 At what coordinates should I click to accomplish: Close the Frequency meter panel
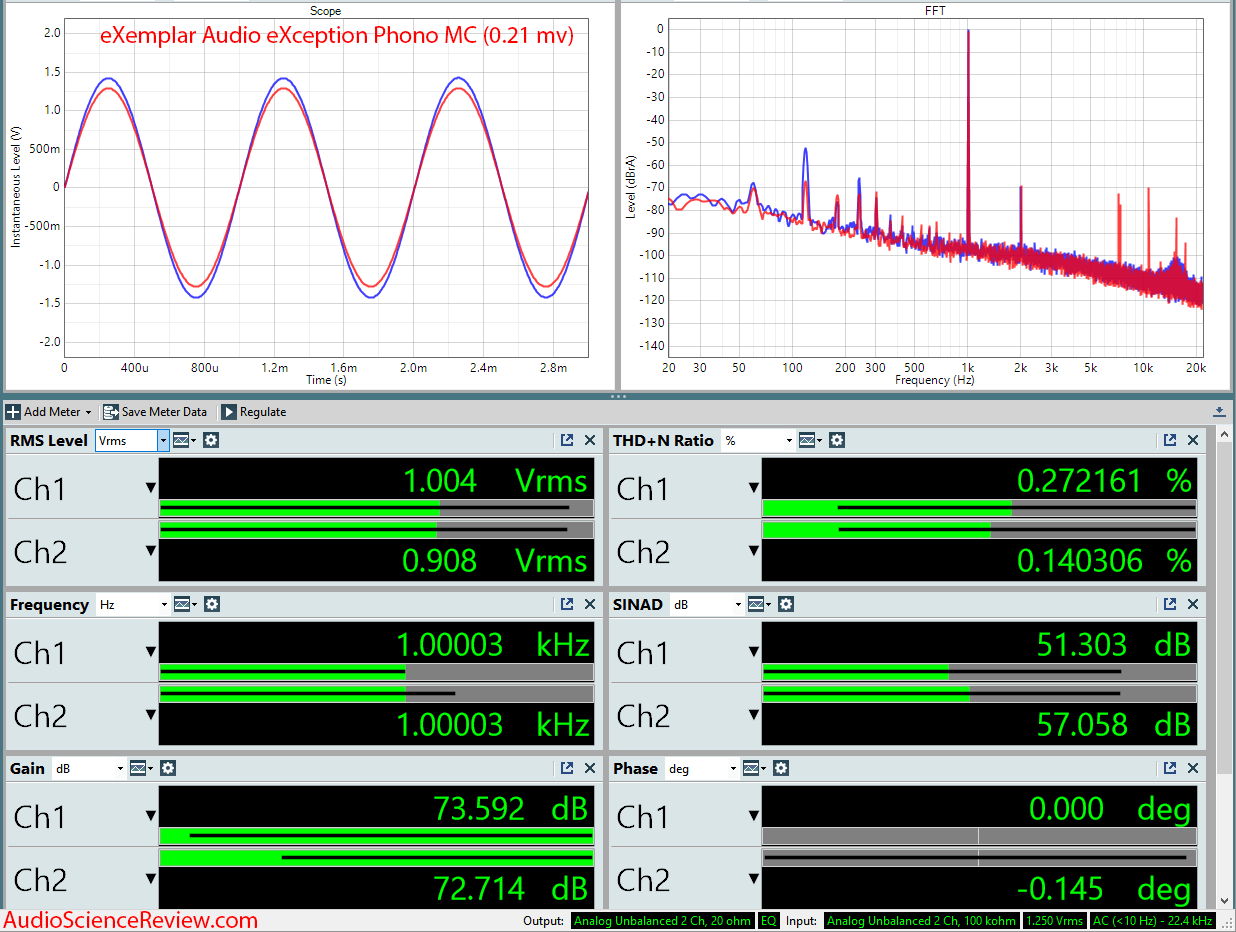pyautogui.click(x=590, y=604)
